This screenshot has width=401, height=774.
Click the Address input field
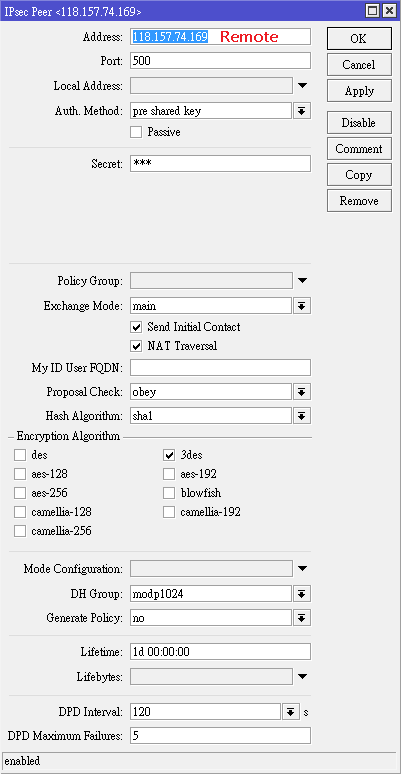point(220,37)
